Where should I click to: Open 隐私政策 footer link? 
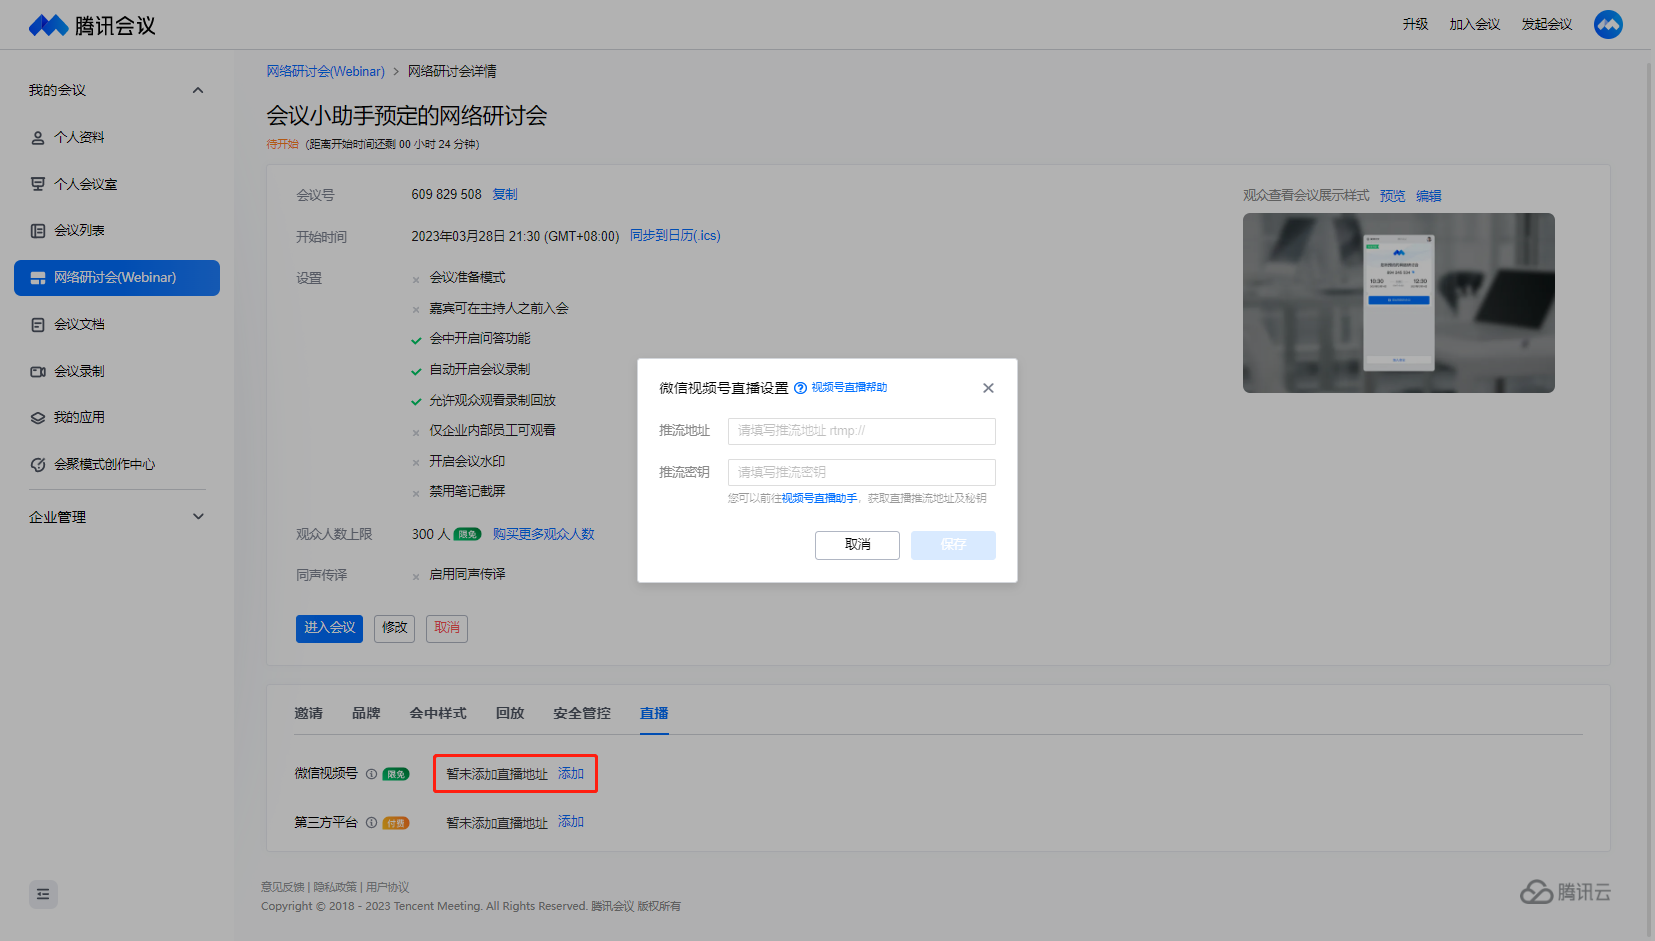335,887
